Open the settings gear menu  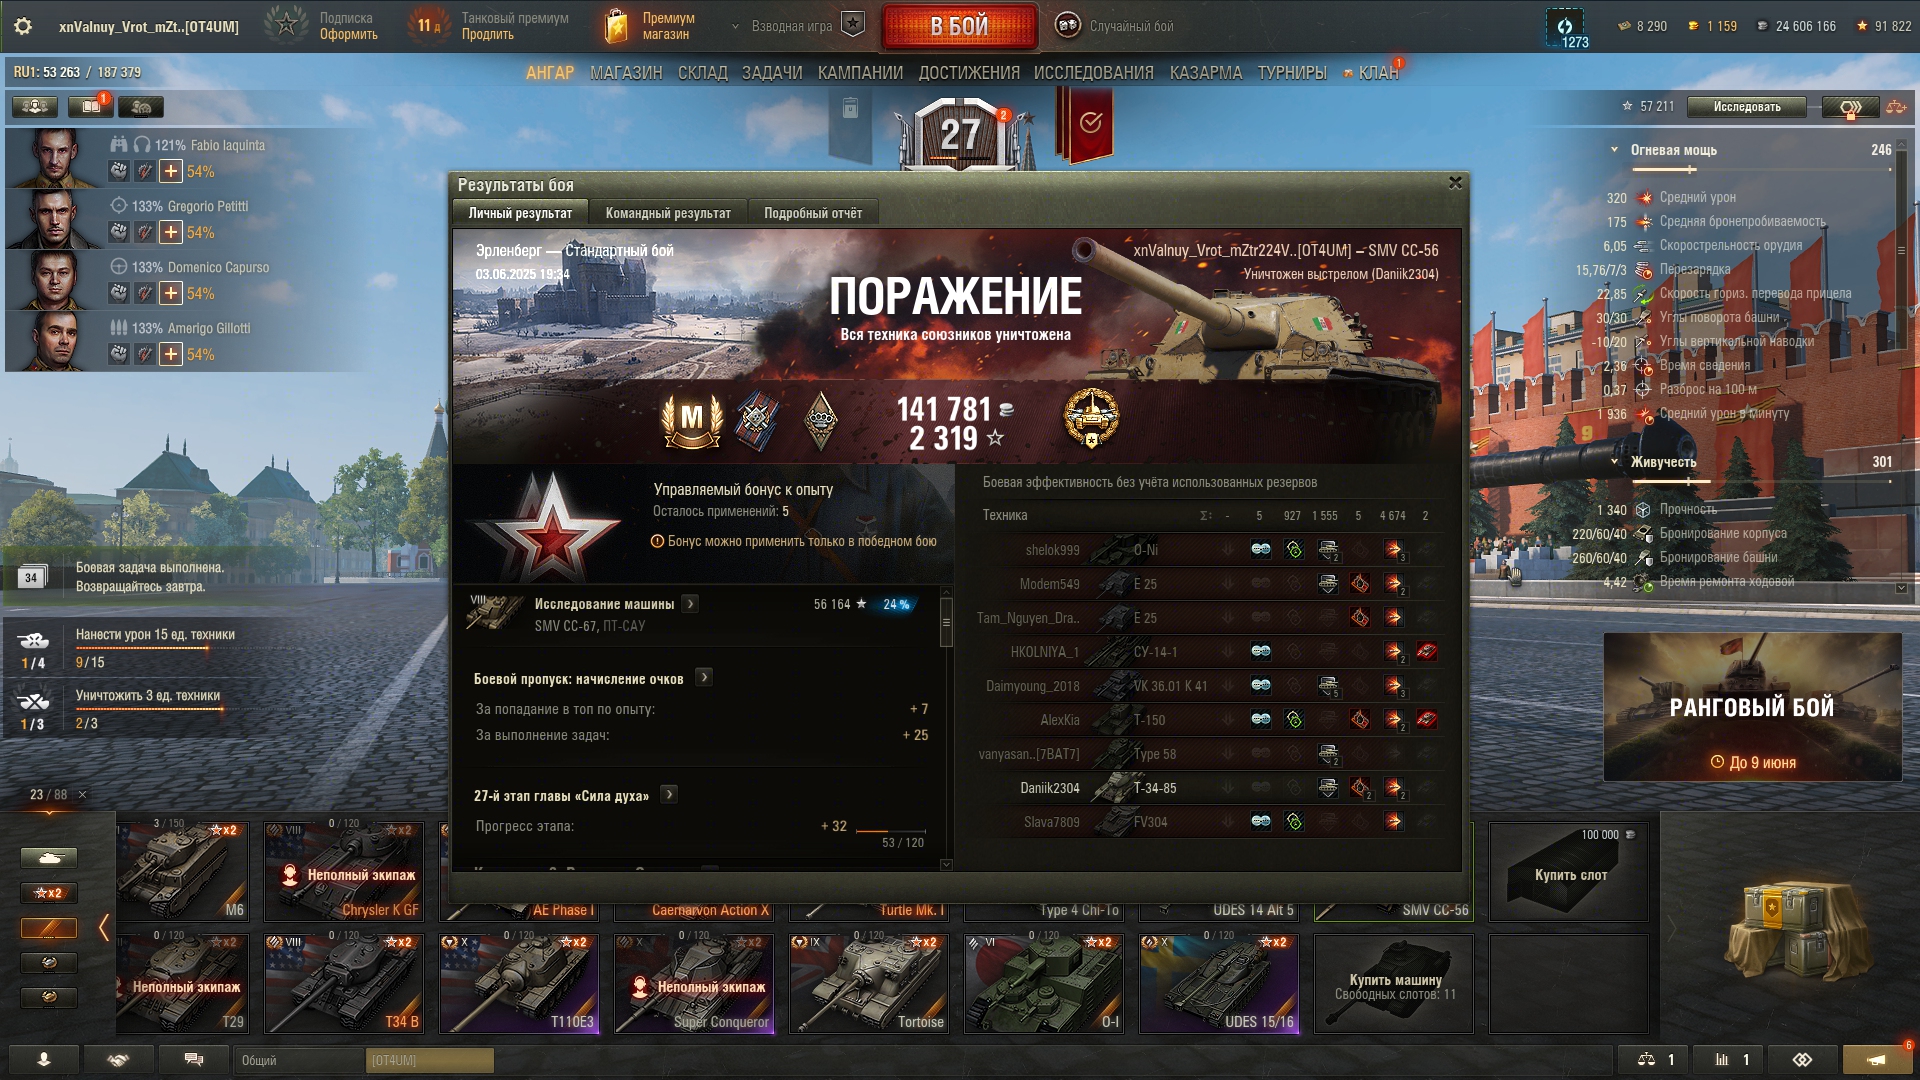click(x=22, y=26)
